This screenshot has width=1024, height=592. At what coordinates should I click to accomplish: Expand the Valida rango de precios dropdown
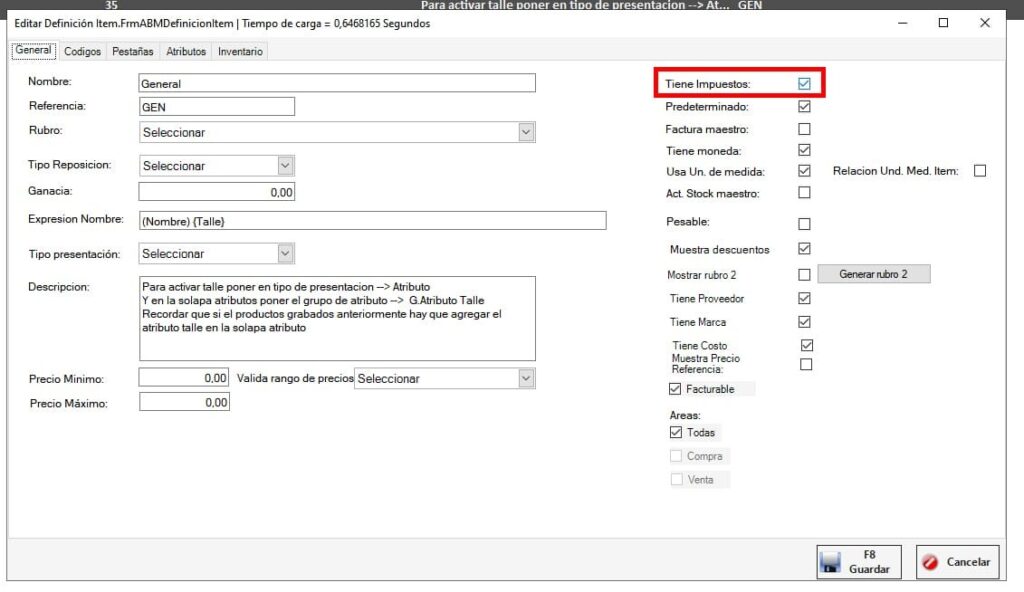click(x=526, y=378)
